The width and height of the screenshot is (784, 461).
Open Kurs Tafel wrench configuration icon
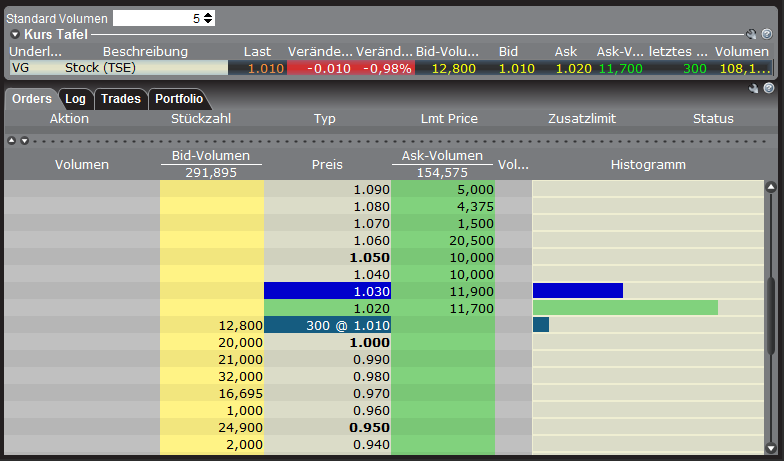(x=752, y=34)
